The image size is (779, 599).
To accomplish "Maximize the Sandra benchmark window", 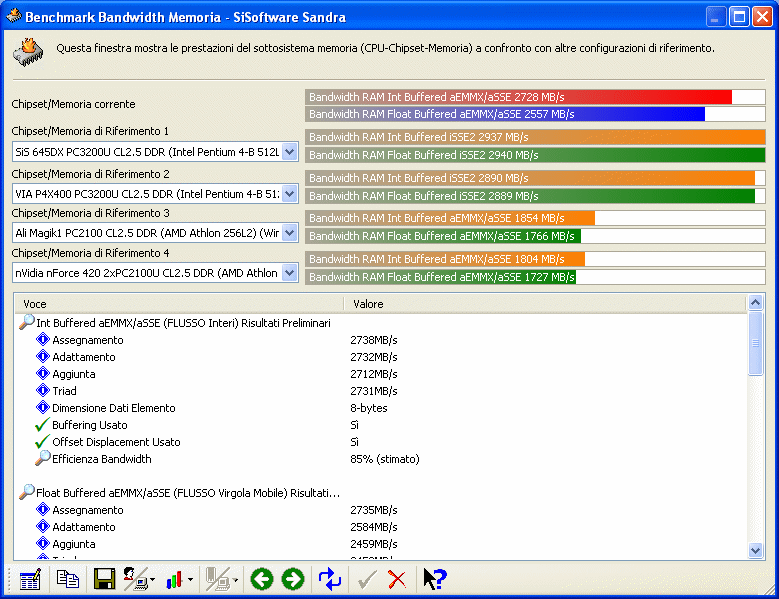I will point(739,17).
